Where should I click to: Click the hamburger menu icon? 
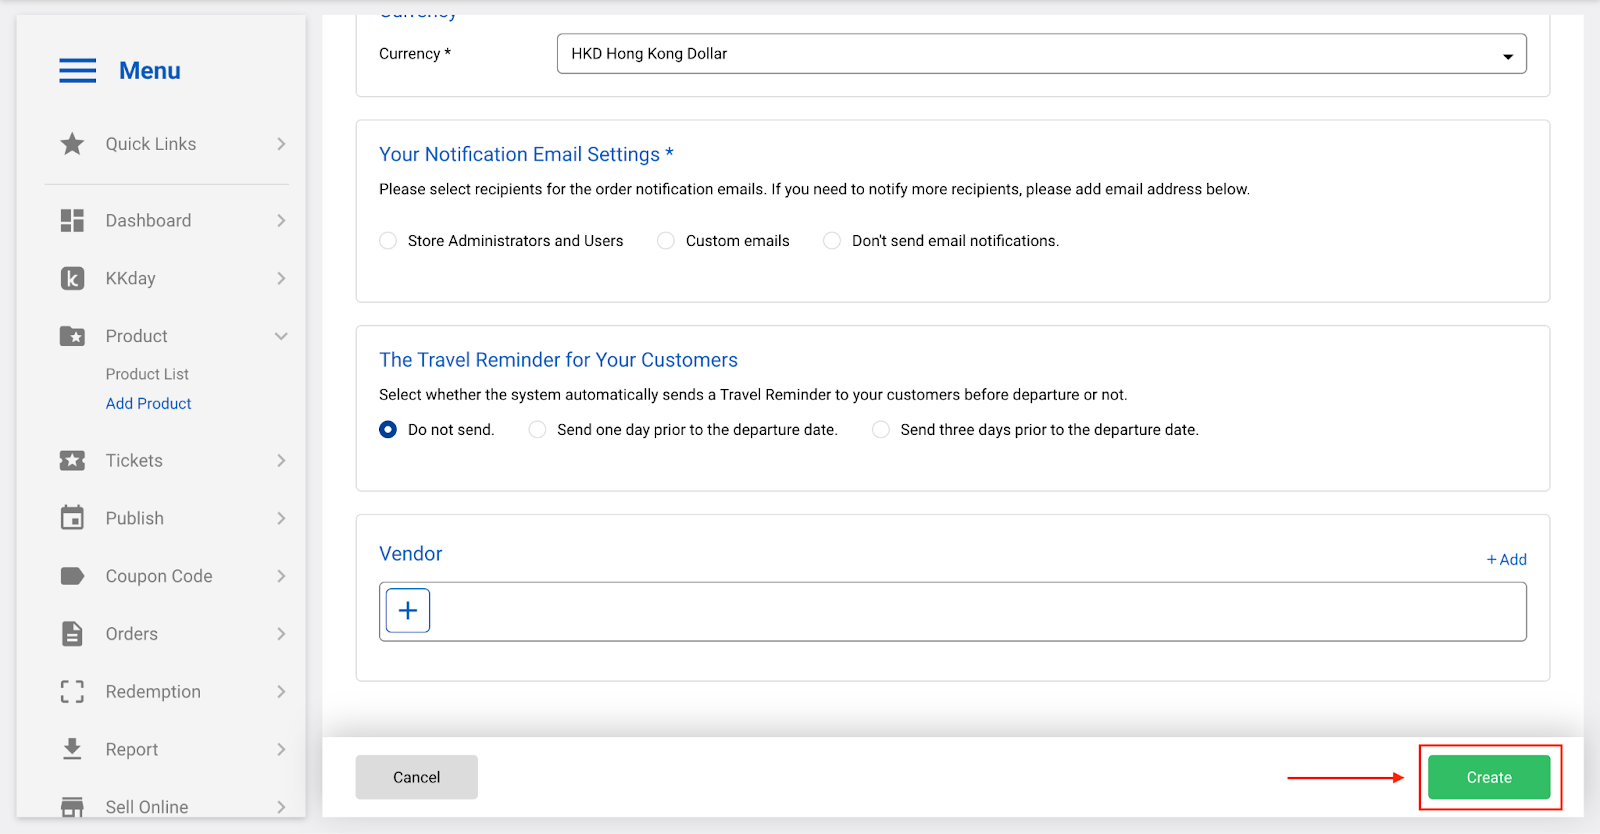tap(78, 71)
